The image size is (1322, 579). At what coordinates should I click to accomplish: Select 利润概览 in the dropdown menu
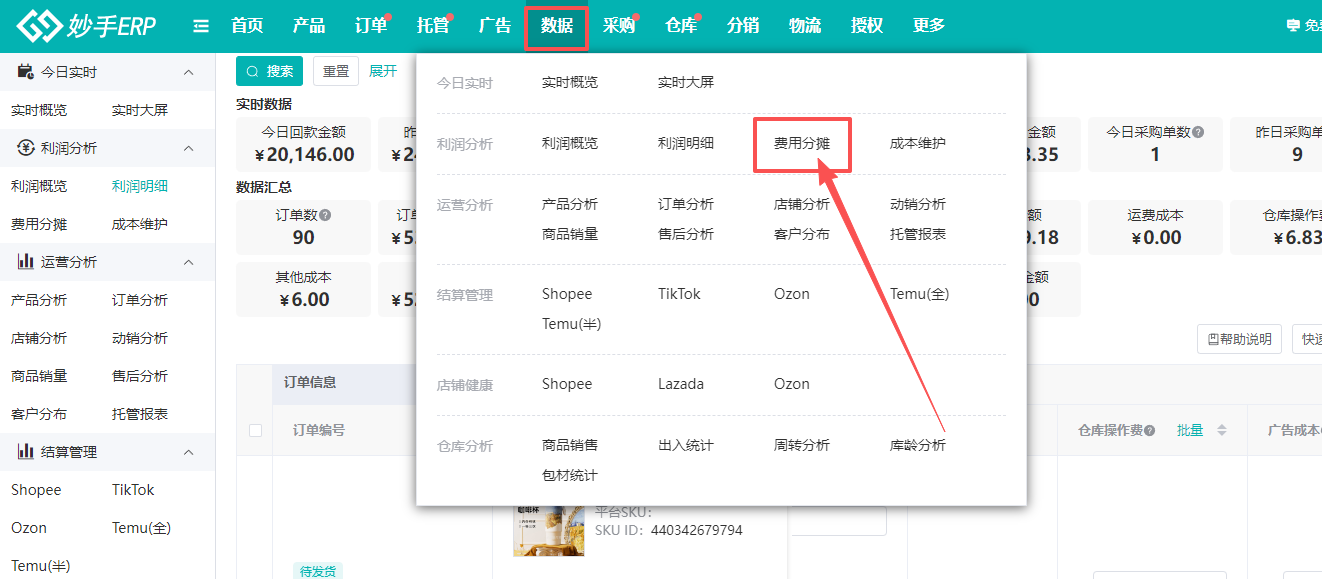pyautogui.click(x=570, y=143)
